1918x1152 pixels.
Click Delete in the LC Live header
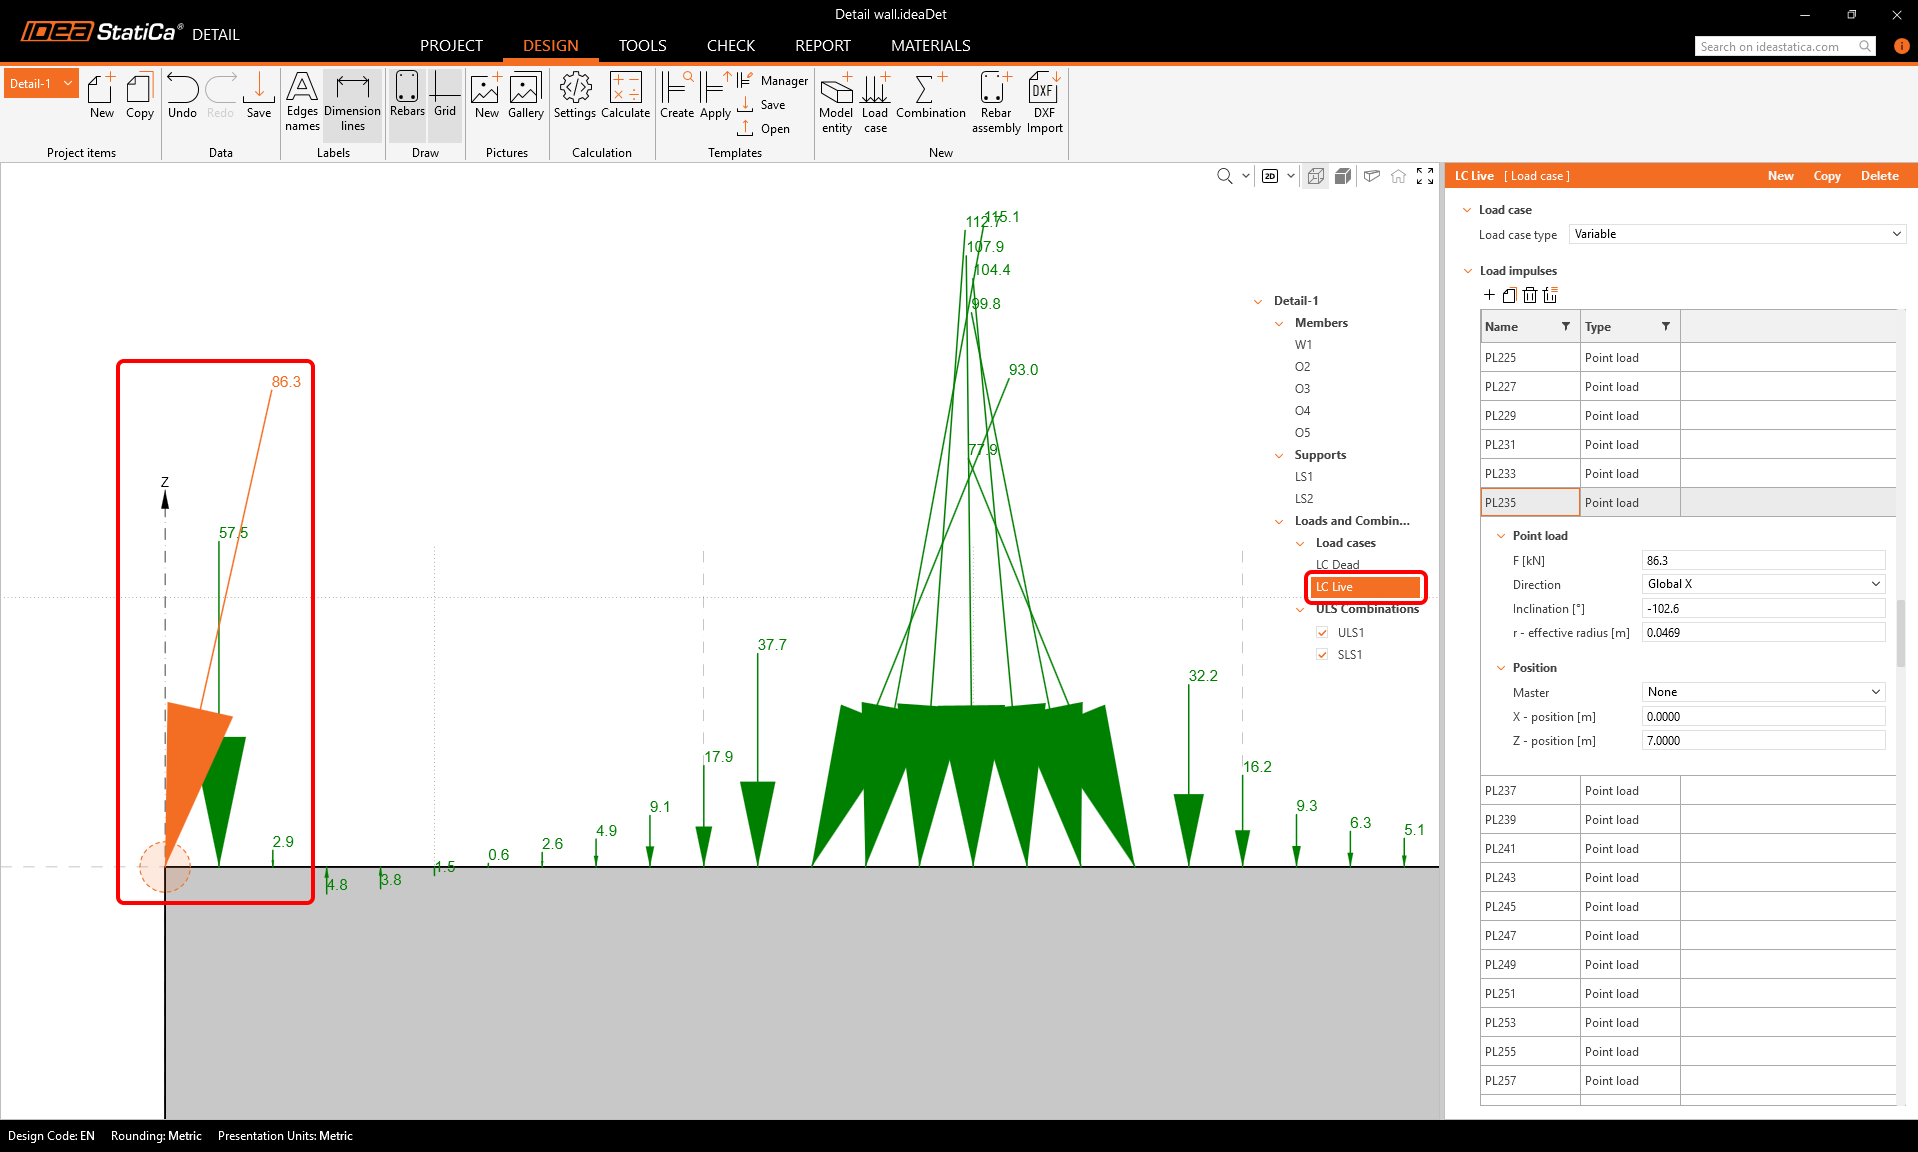coord(1879,176)
